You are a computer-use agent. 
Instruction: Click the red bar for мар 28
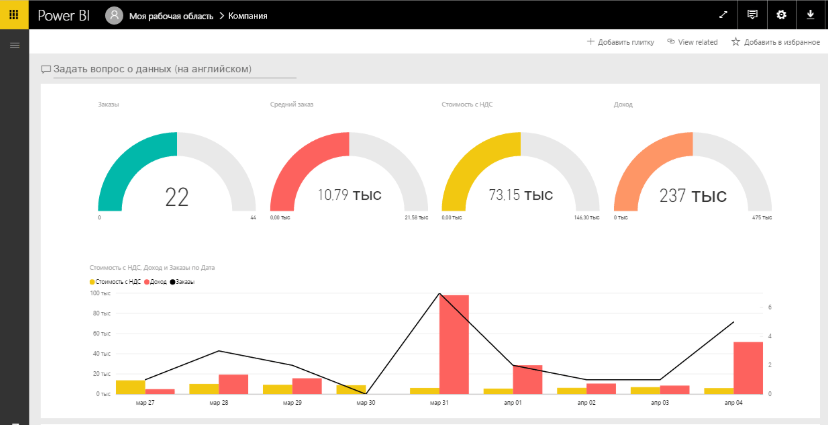(233, 384)
